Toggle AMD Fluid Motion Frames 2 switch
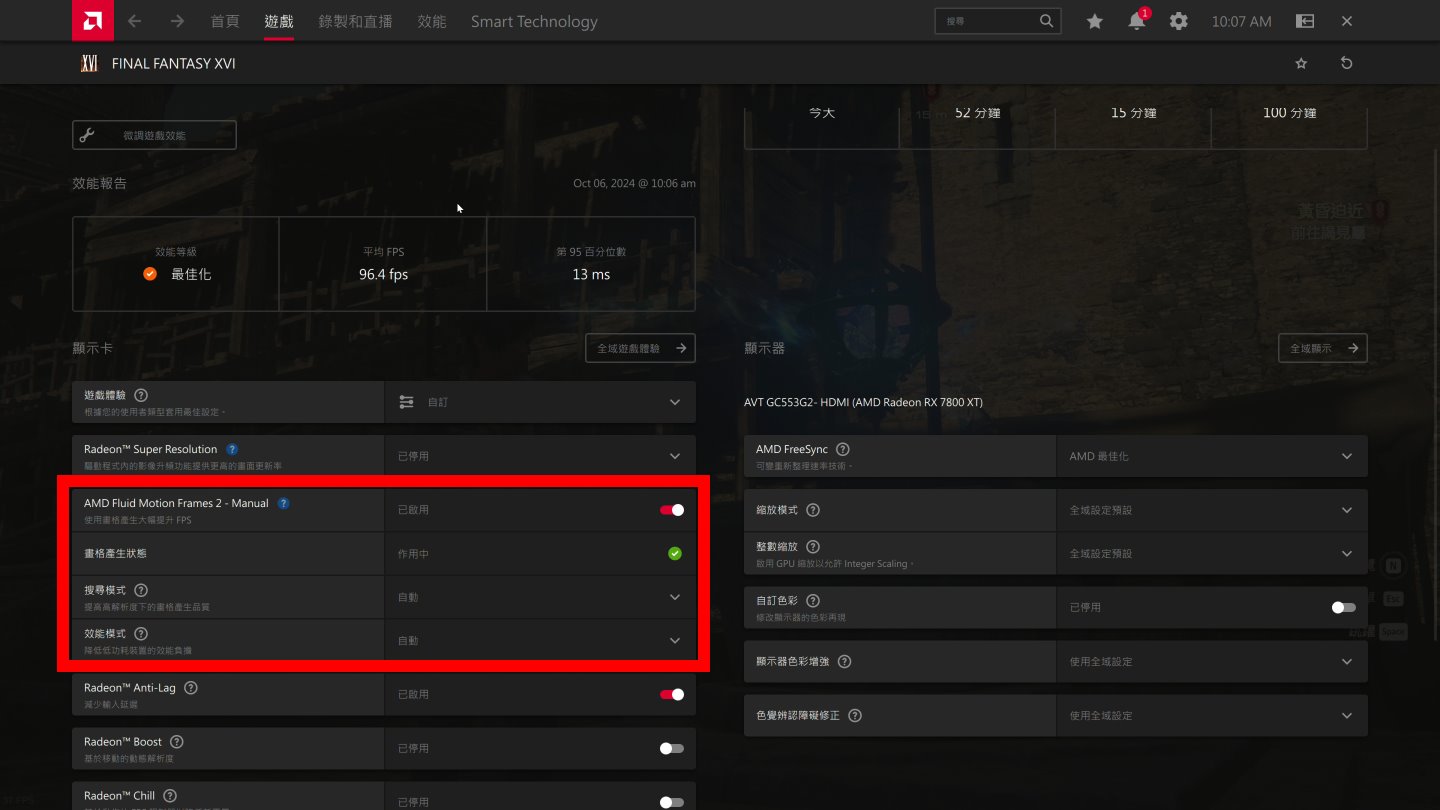 tap(672, 510)
